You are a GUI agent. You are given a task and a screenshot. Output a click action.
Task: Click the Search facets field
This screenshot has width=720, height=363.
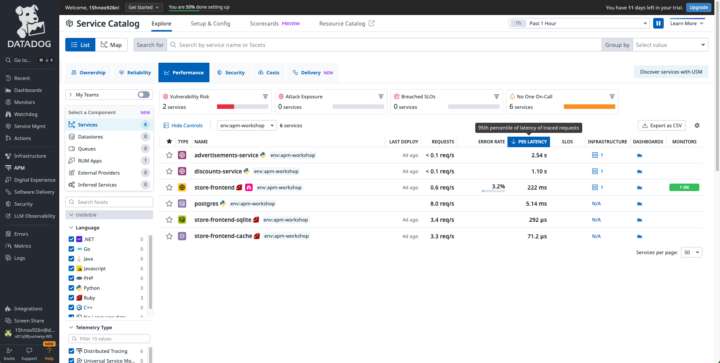point(109,202)
